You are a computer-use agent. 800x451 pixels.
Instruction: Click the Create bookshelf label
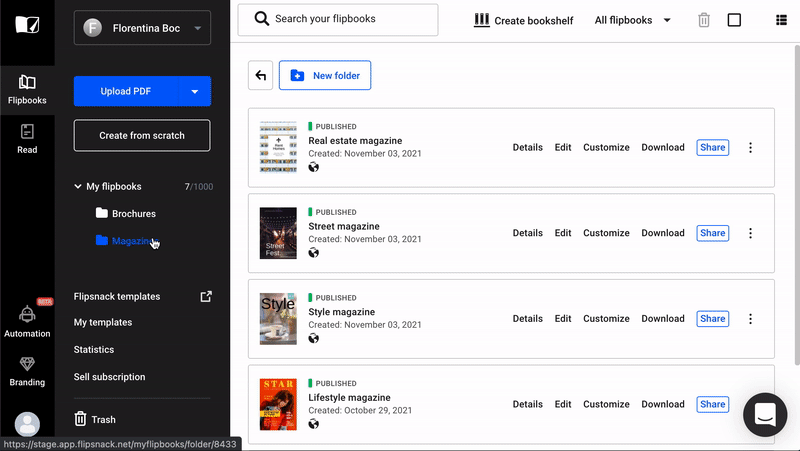(x=534, y=21)
